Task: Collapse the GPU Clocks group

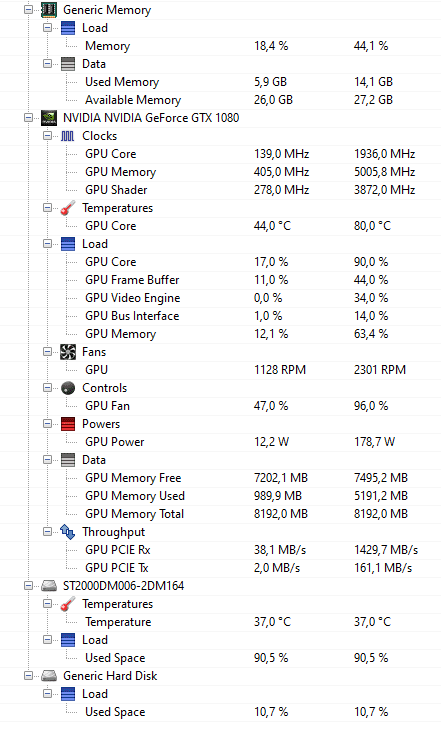Action: [47, 136]
